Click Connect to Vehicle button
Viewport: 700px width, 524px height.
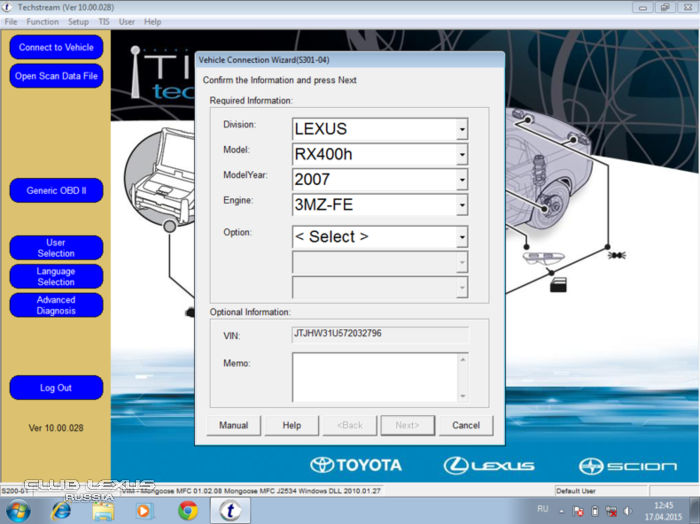tap(56, 47)
